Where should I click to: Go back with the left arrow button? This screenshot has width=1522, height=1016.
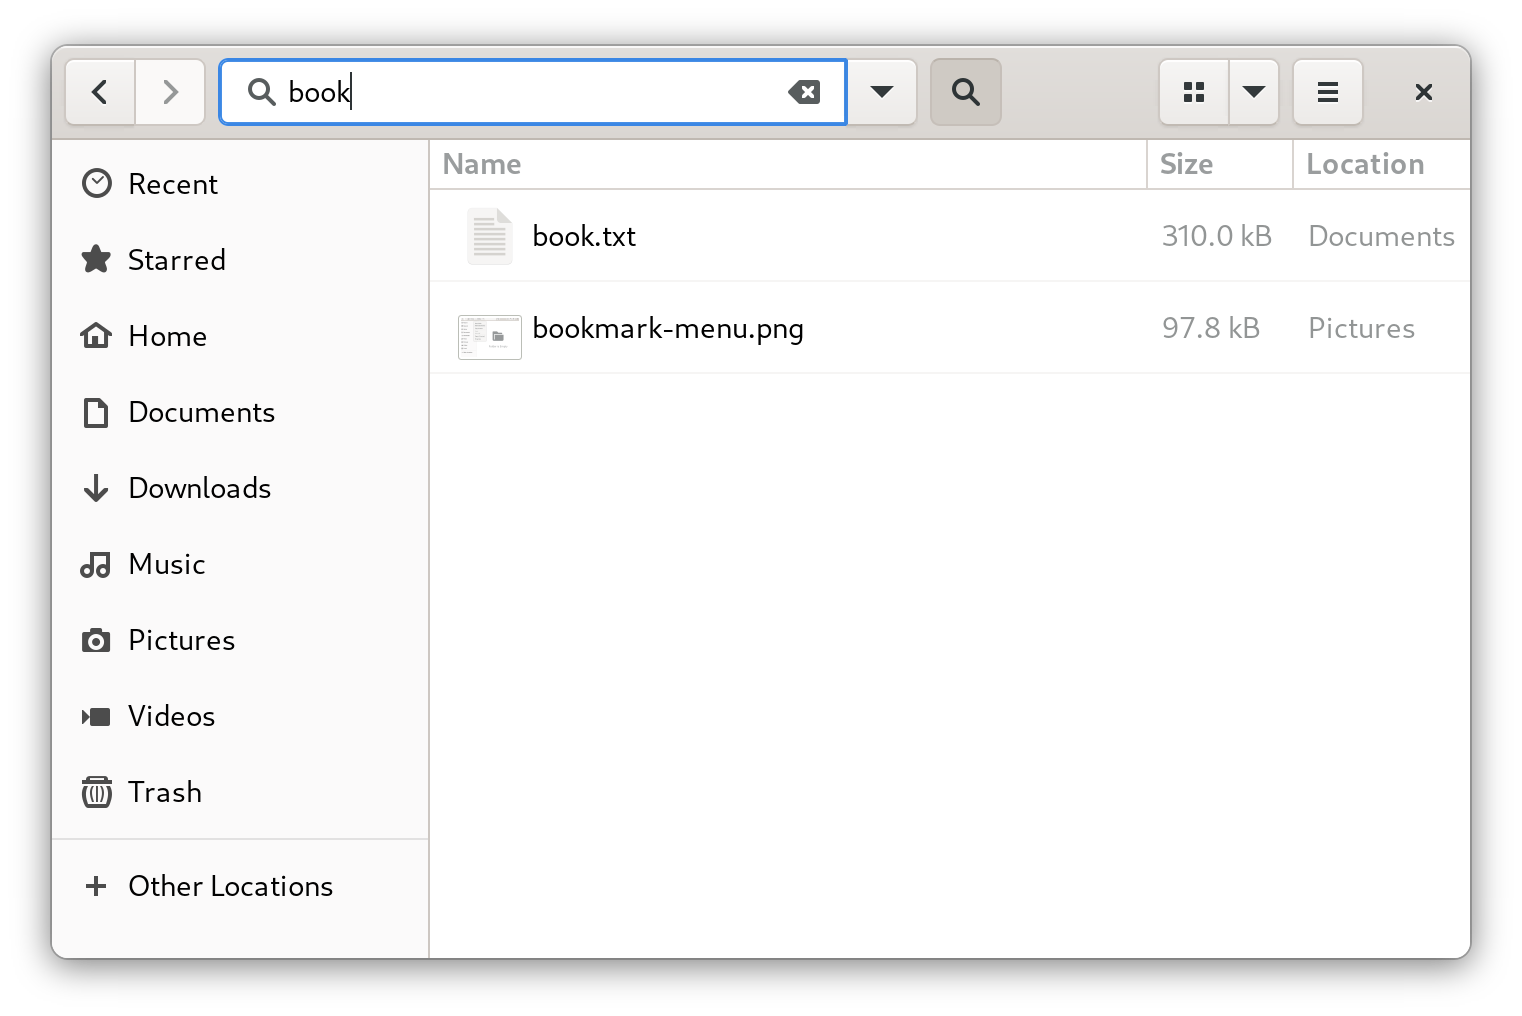click(100, 92)
